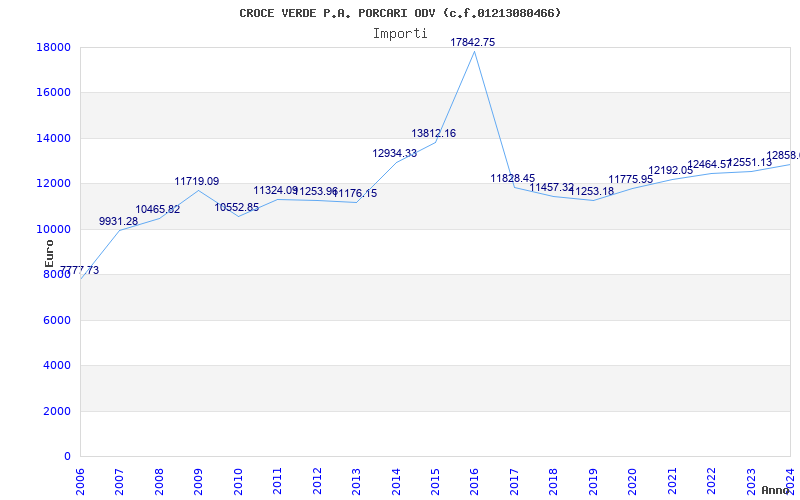800x500 pixels.
Task: Click the Anno x-axis title
Action: (775, 490)
